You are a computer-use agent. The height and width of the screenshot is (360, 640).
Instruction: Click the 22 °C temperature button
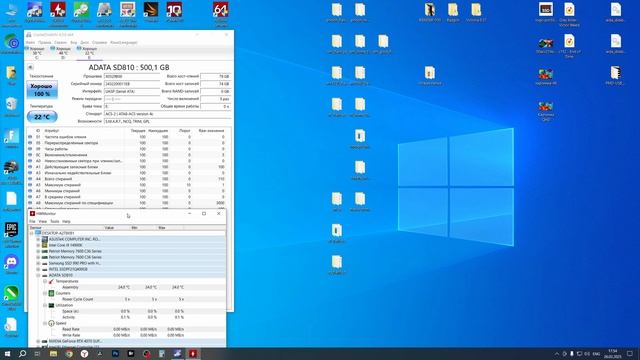click(x=42, y=117)
